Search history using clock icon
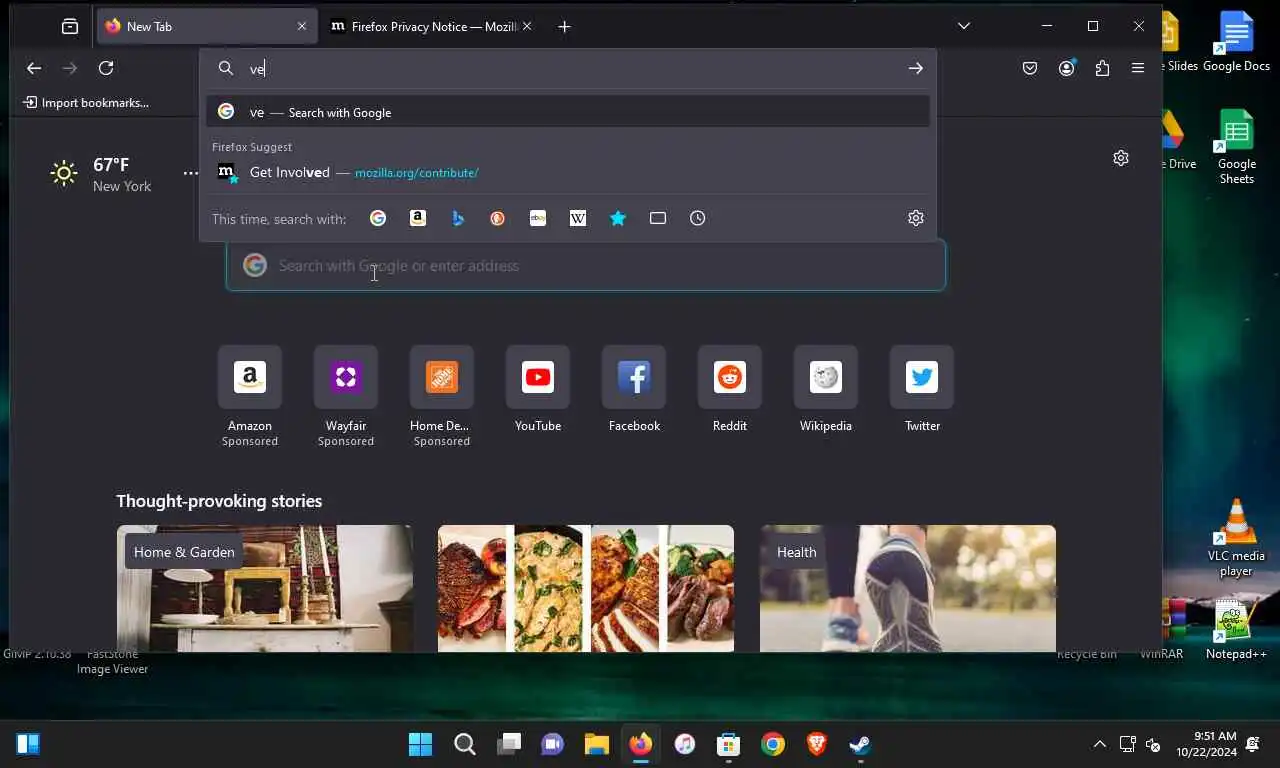1280x768 pixels. point(698,218)
